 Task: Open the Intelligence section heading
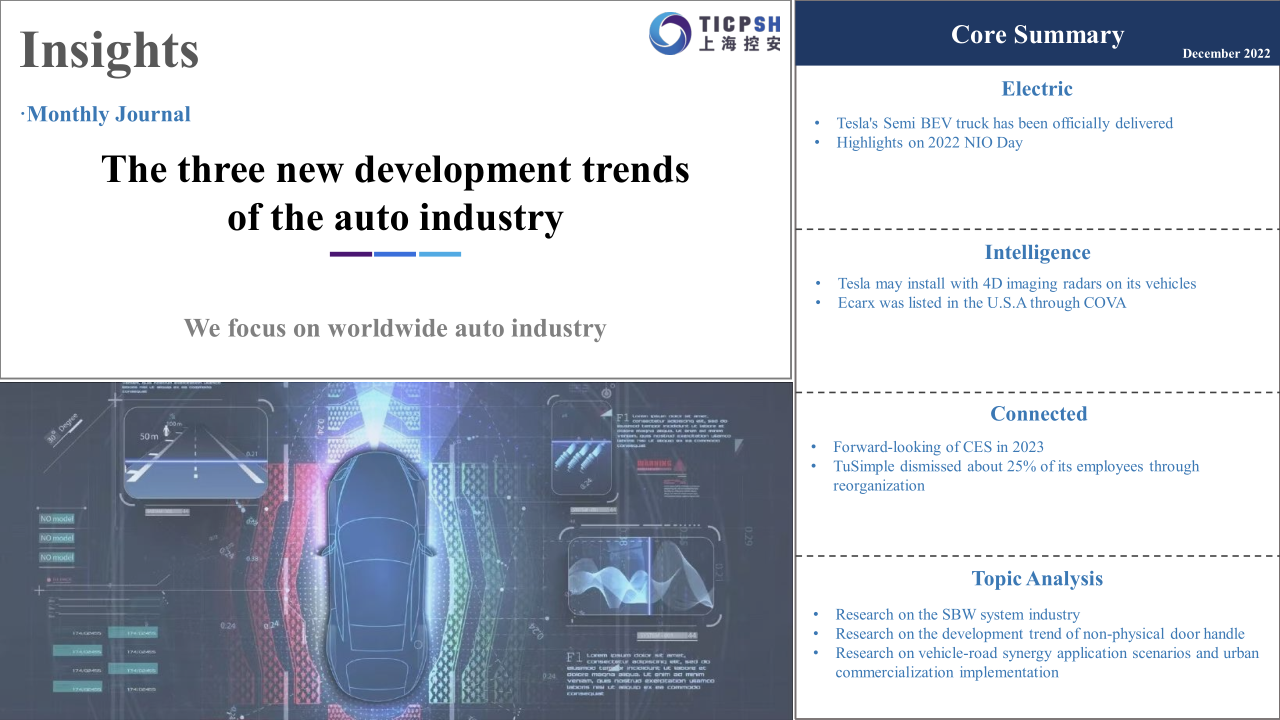coord(1037,253)
